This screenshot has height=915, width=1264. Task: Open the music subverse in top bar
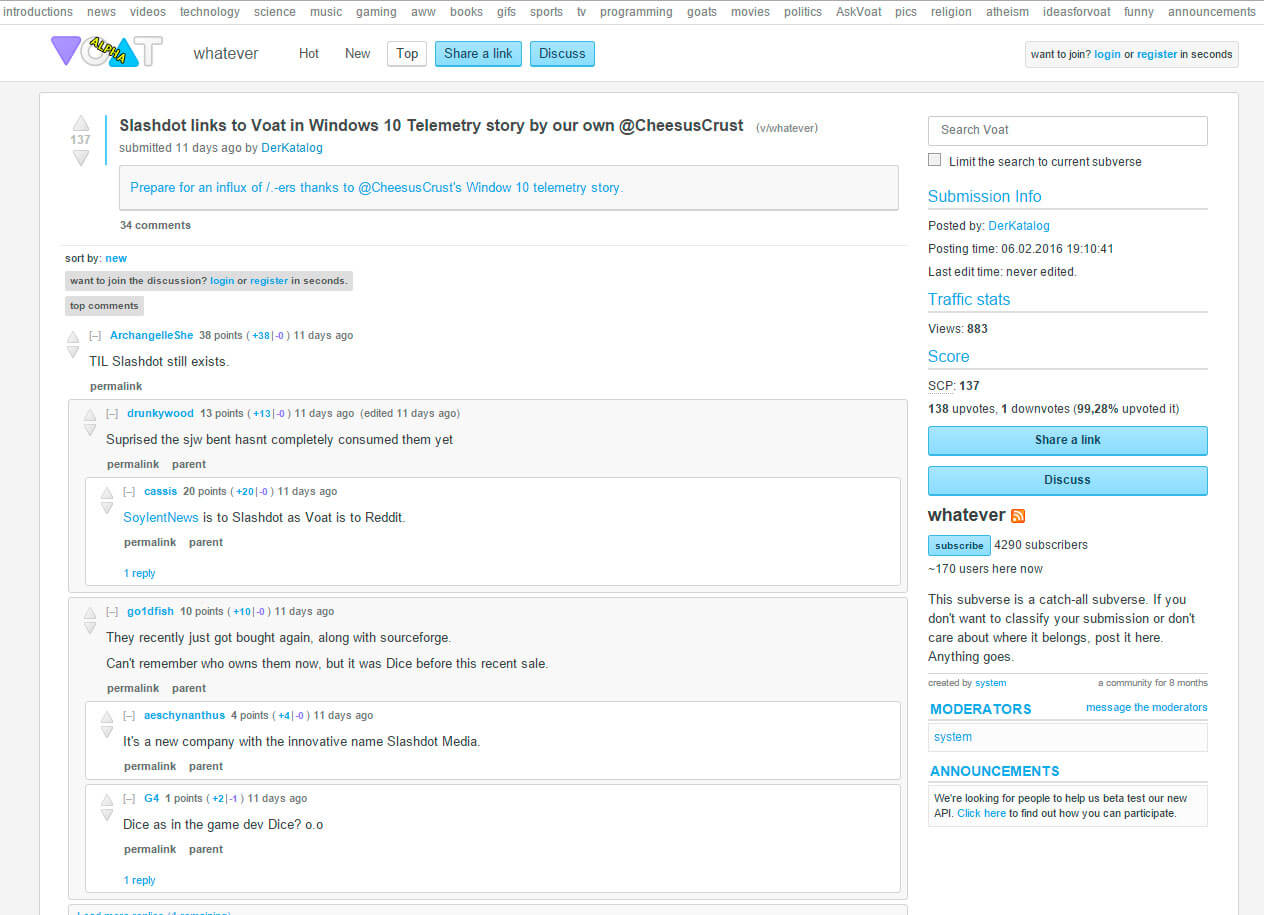coord(326,12)
